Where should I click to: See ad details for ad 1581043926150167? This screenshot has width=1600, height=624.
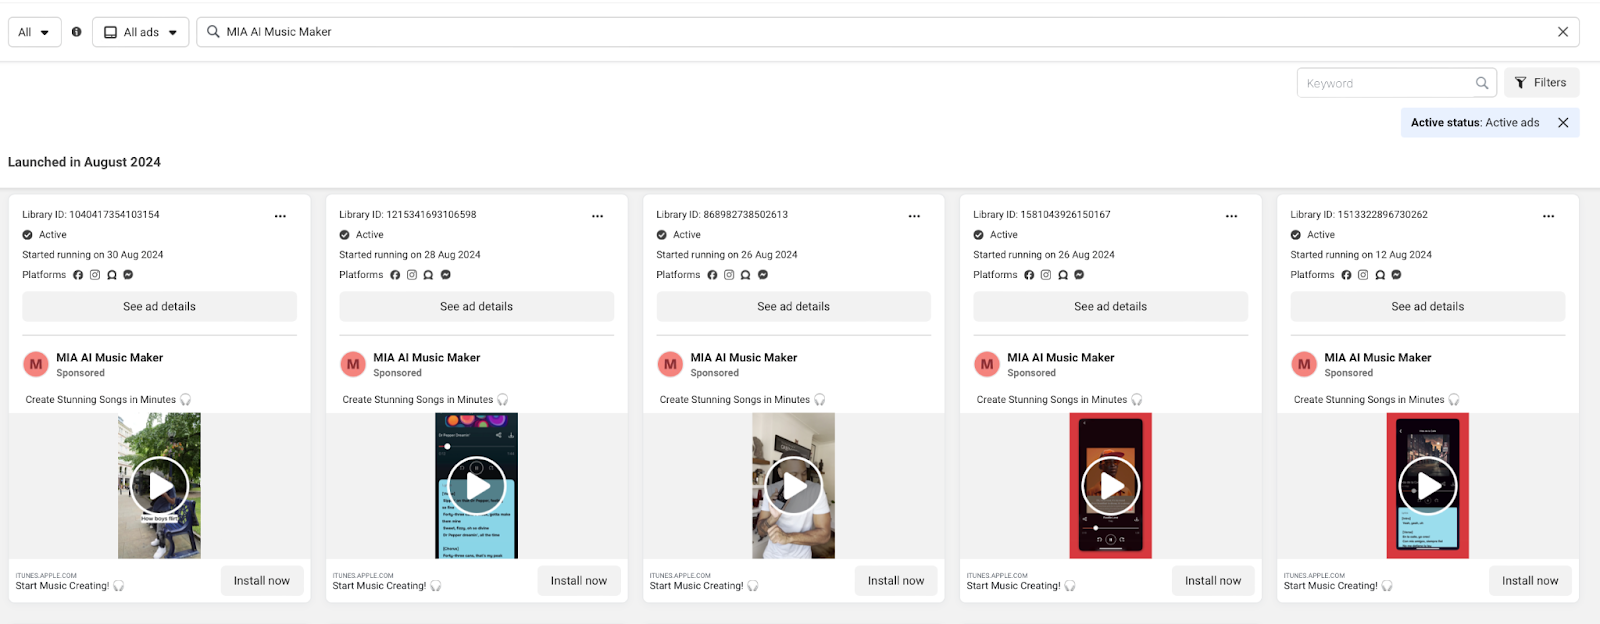1111,307
